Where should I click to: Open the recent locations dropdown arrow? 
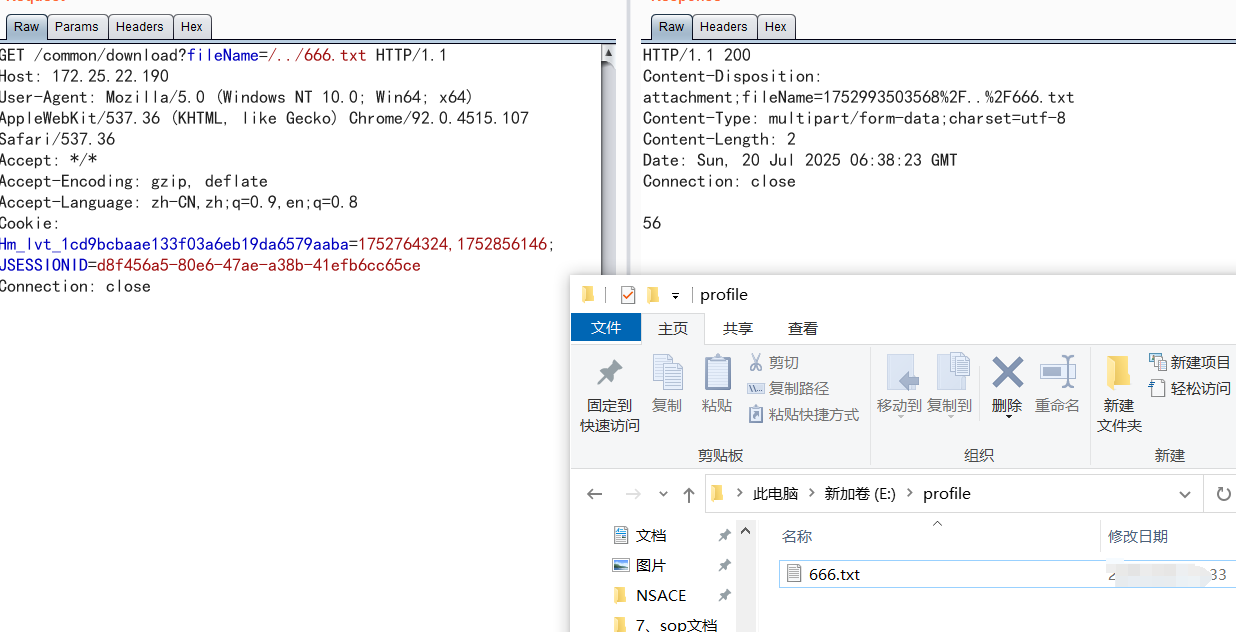[663, 494]
